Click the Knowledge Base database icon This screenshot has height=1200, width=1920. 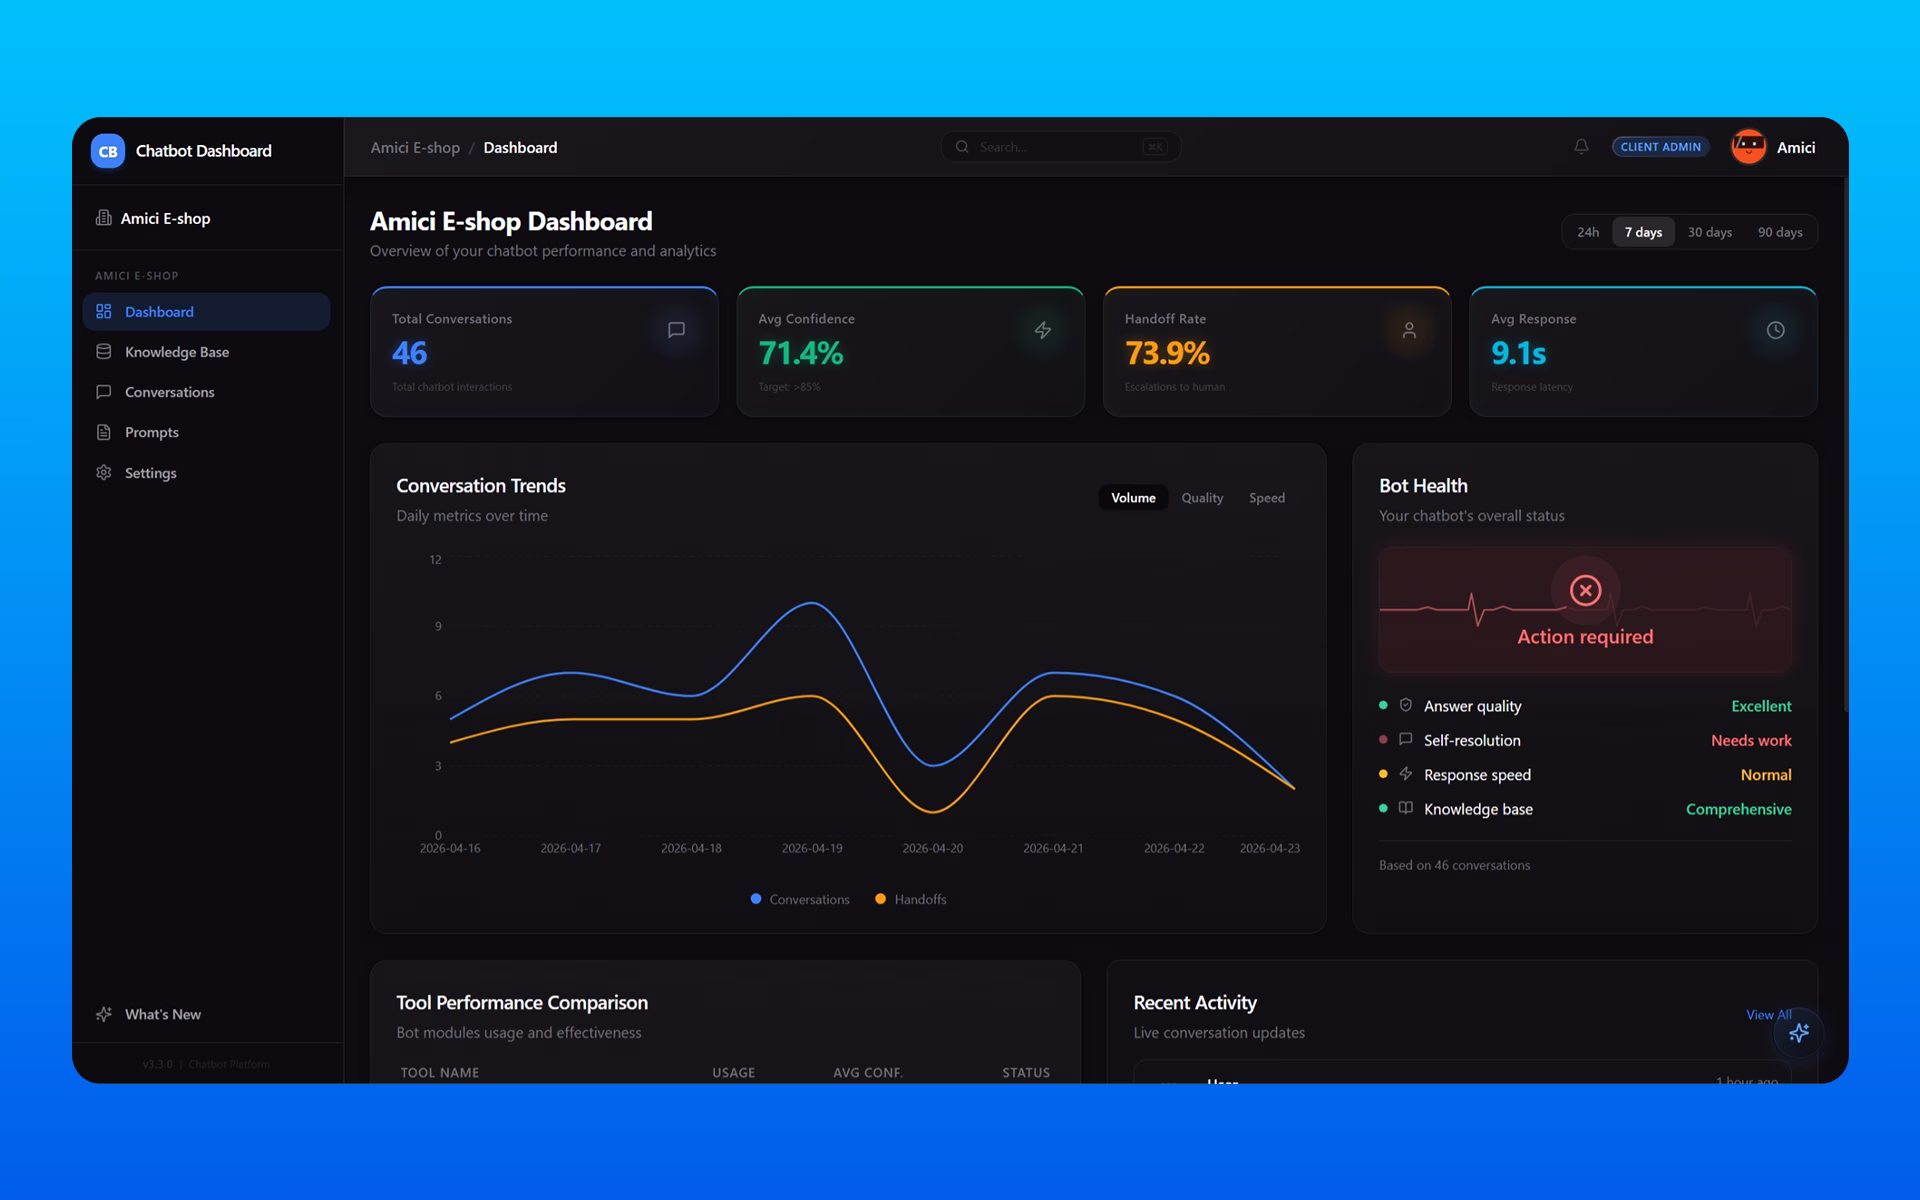103,352
